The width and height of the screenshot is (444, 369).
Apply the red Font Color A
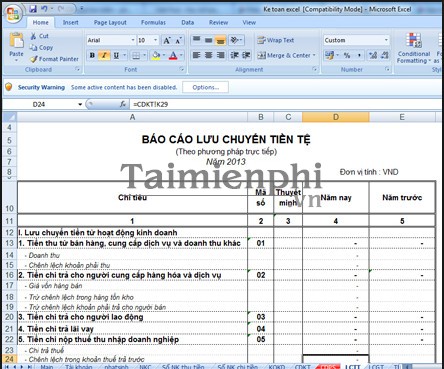point(173,55)
